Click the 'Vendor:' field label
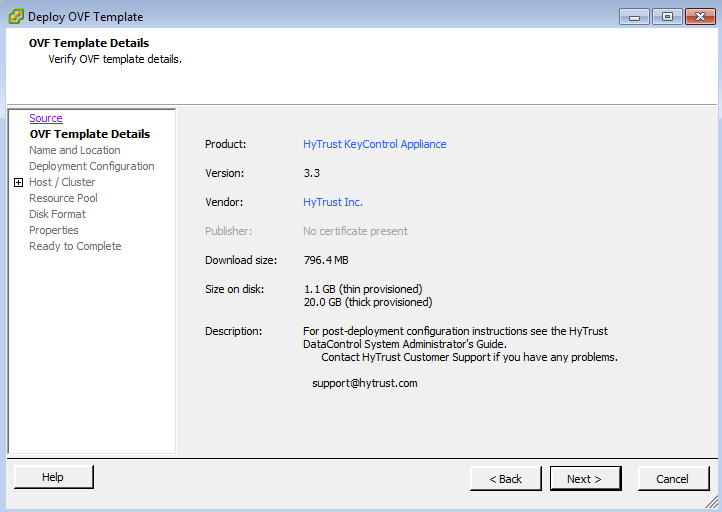This screenshot has height=512, width=722. 224,202
